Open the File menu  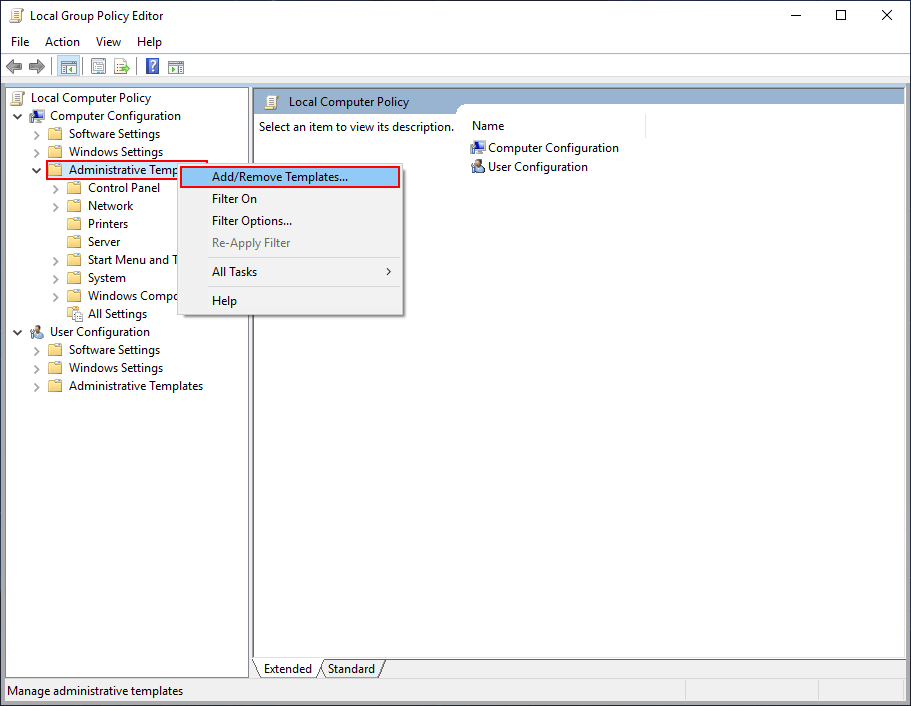[x=20, y=42]
